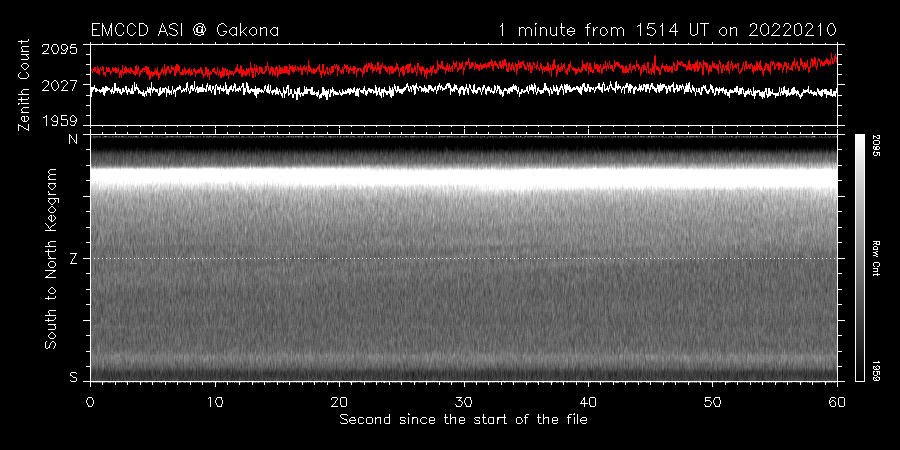Click the 10 second tick label

pyautogui.click(x=215, y=402)
